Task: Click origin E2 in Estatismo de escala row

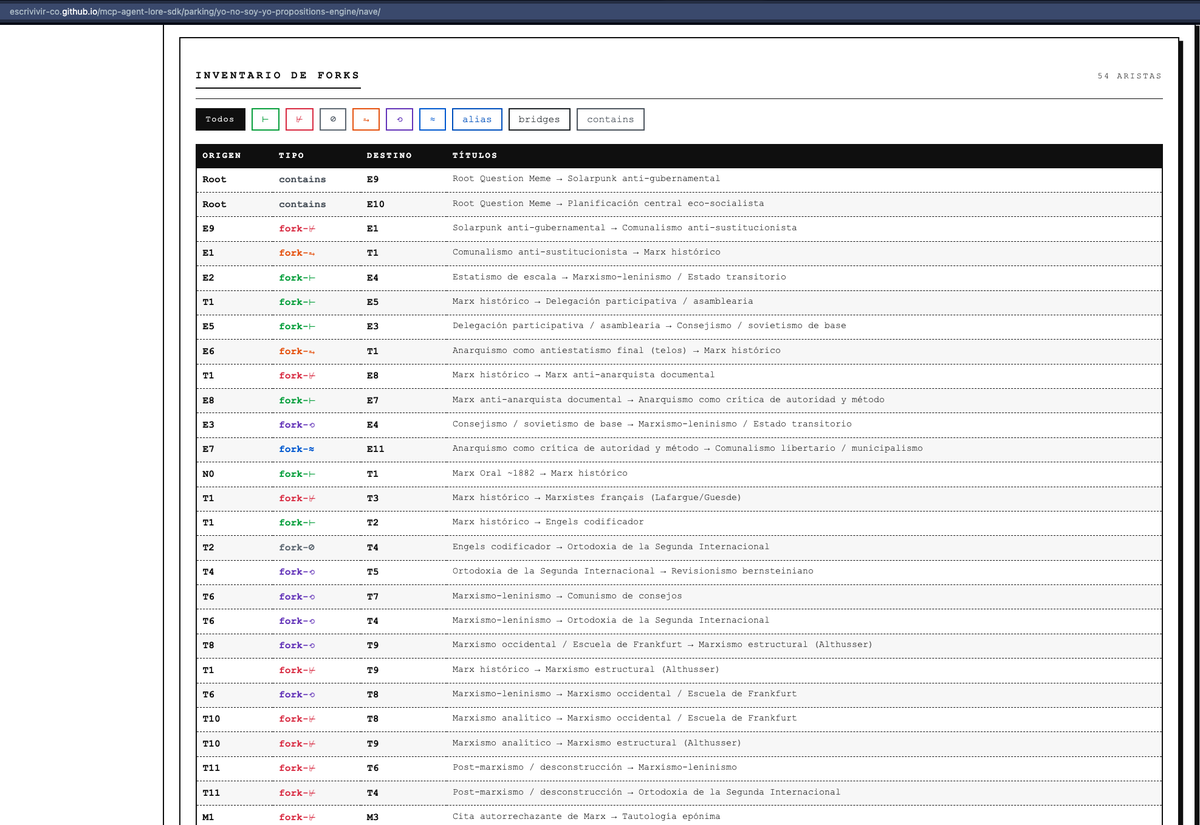Action: [x=208, y=277]
